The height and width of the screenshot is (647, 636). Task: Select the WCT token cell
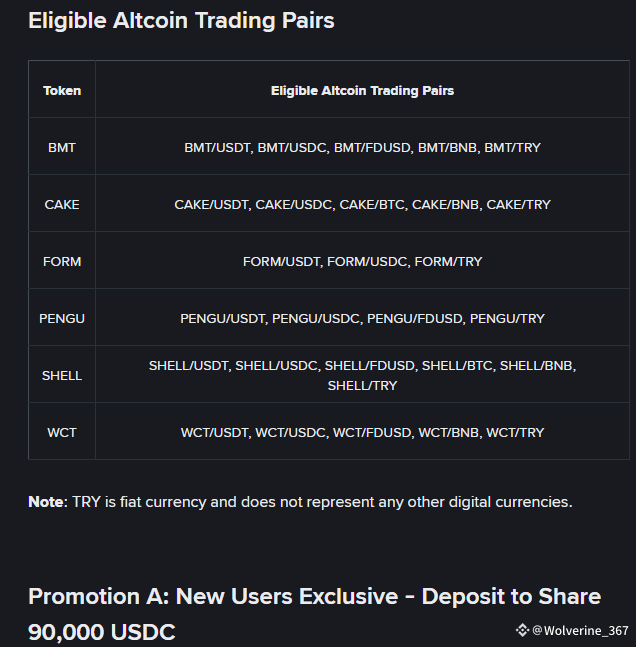pyautogui.click(x=62, y=432)
